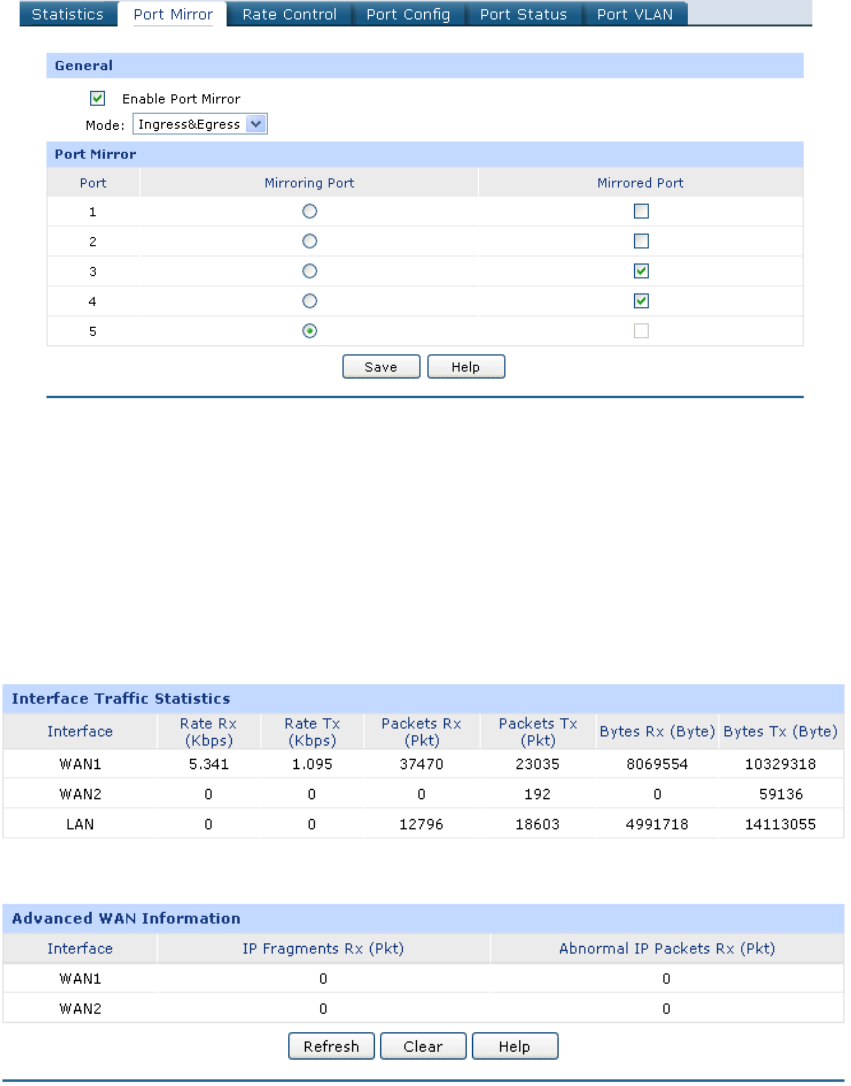
Task: Click the Save button
Action: 381,366
